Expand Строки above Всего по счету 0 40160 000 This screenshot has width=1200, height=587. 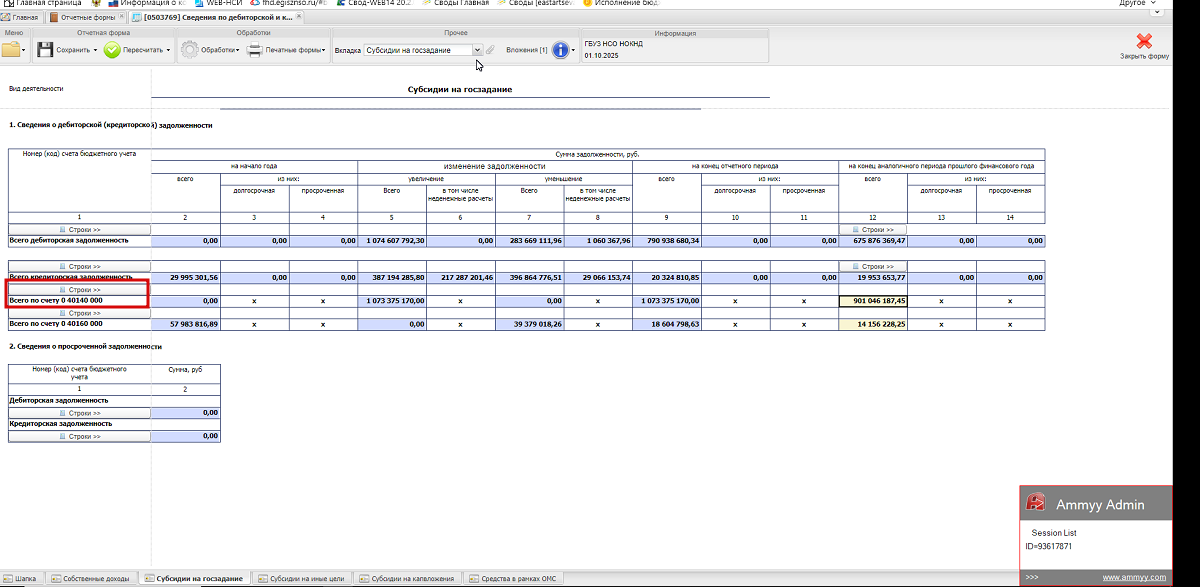(79, 313)
